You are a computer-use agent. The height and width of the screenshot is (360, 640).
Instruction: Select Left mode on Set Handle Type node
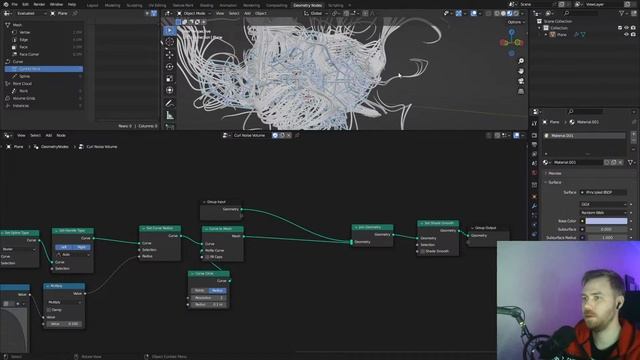point(64,247)
